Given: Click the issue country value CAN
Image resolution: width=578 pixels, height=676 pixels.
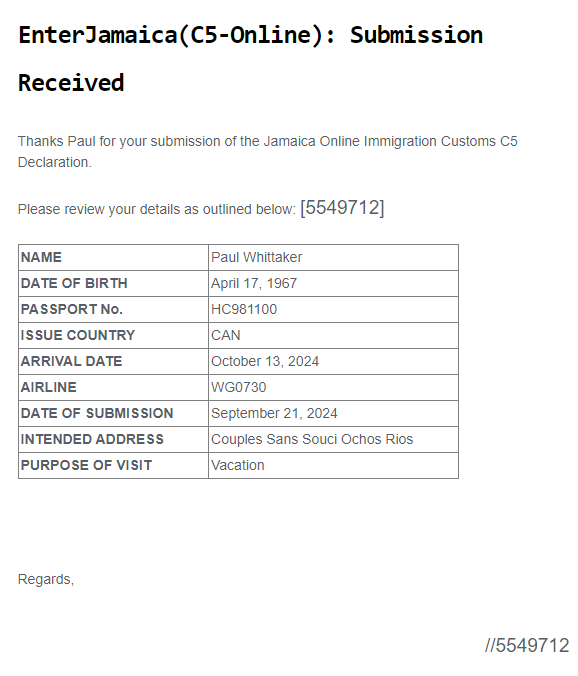Looking at the screenshot, I should point(225,335).
